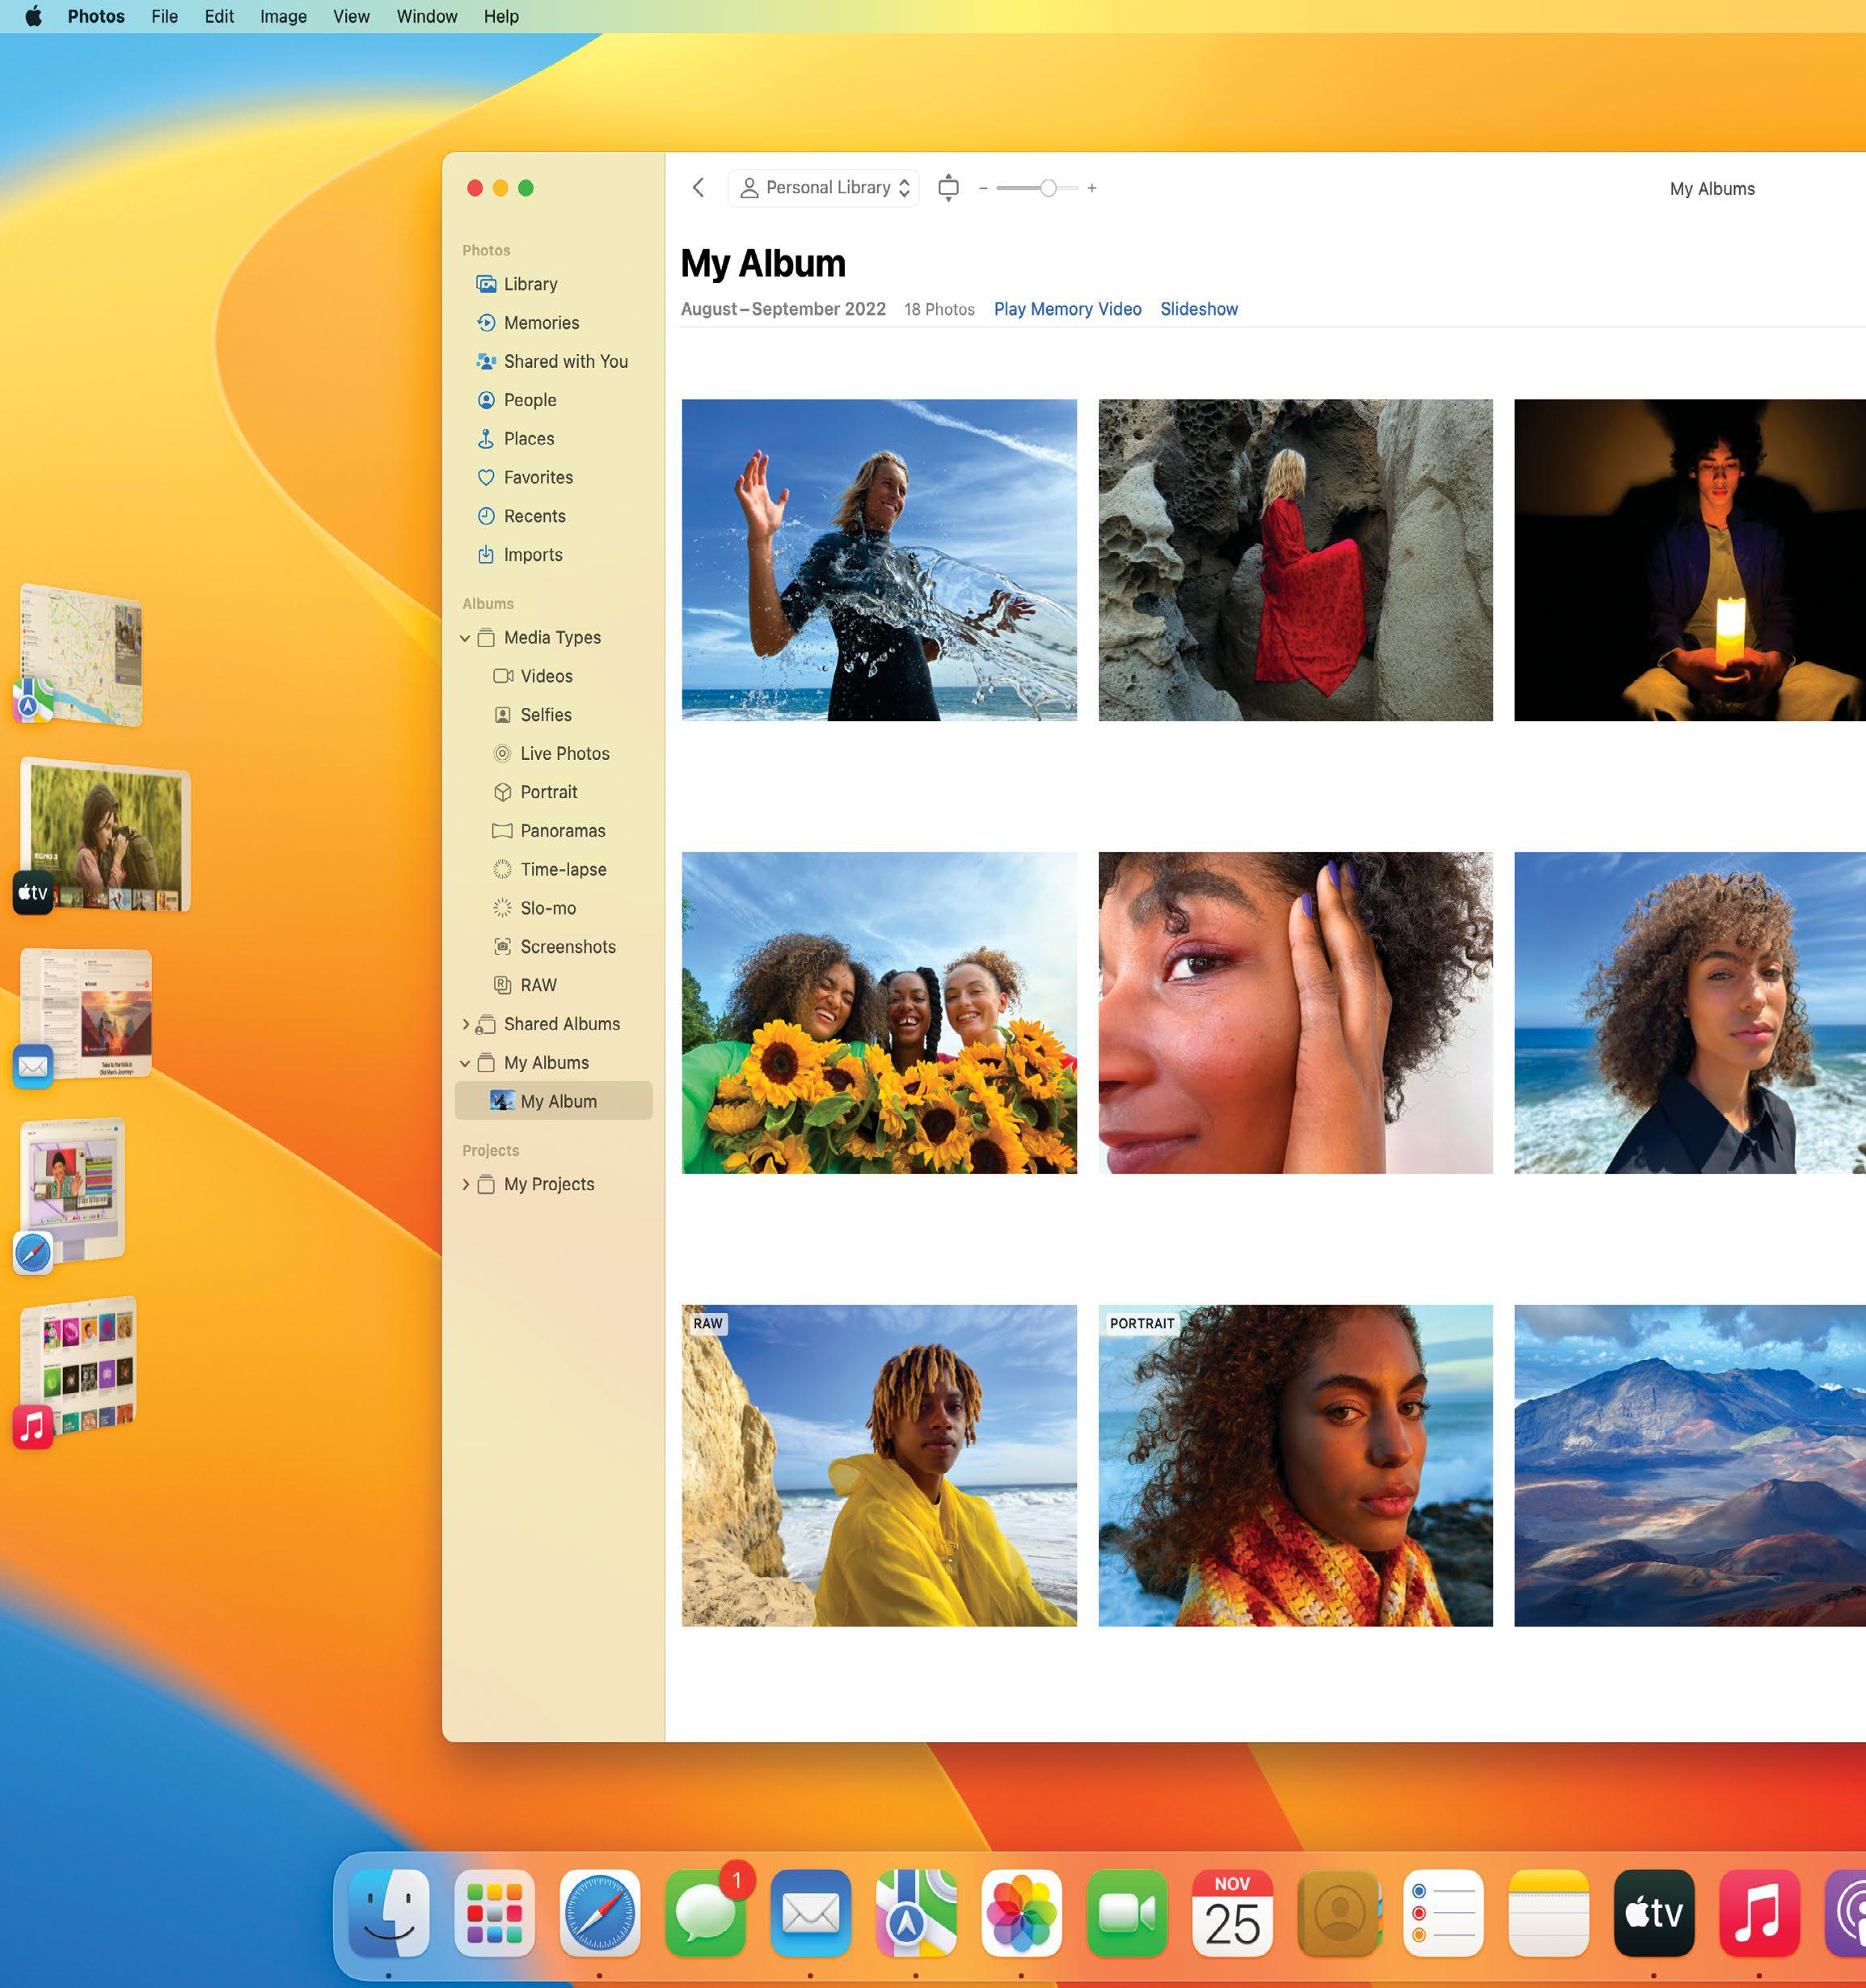The height and width of the screenshot is (1988, 1866).
Task: Open Notes from the Dock
Action: pos(1548,1912)
